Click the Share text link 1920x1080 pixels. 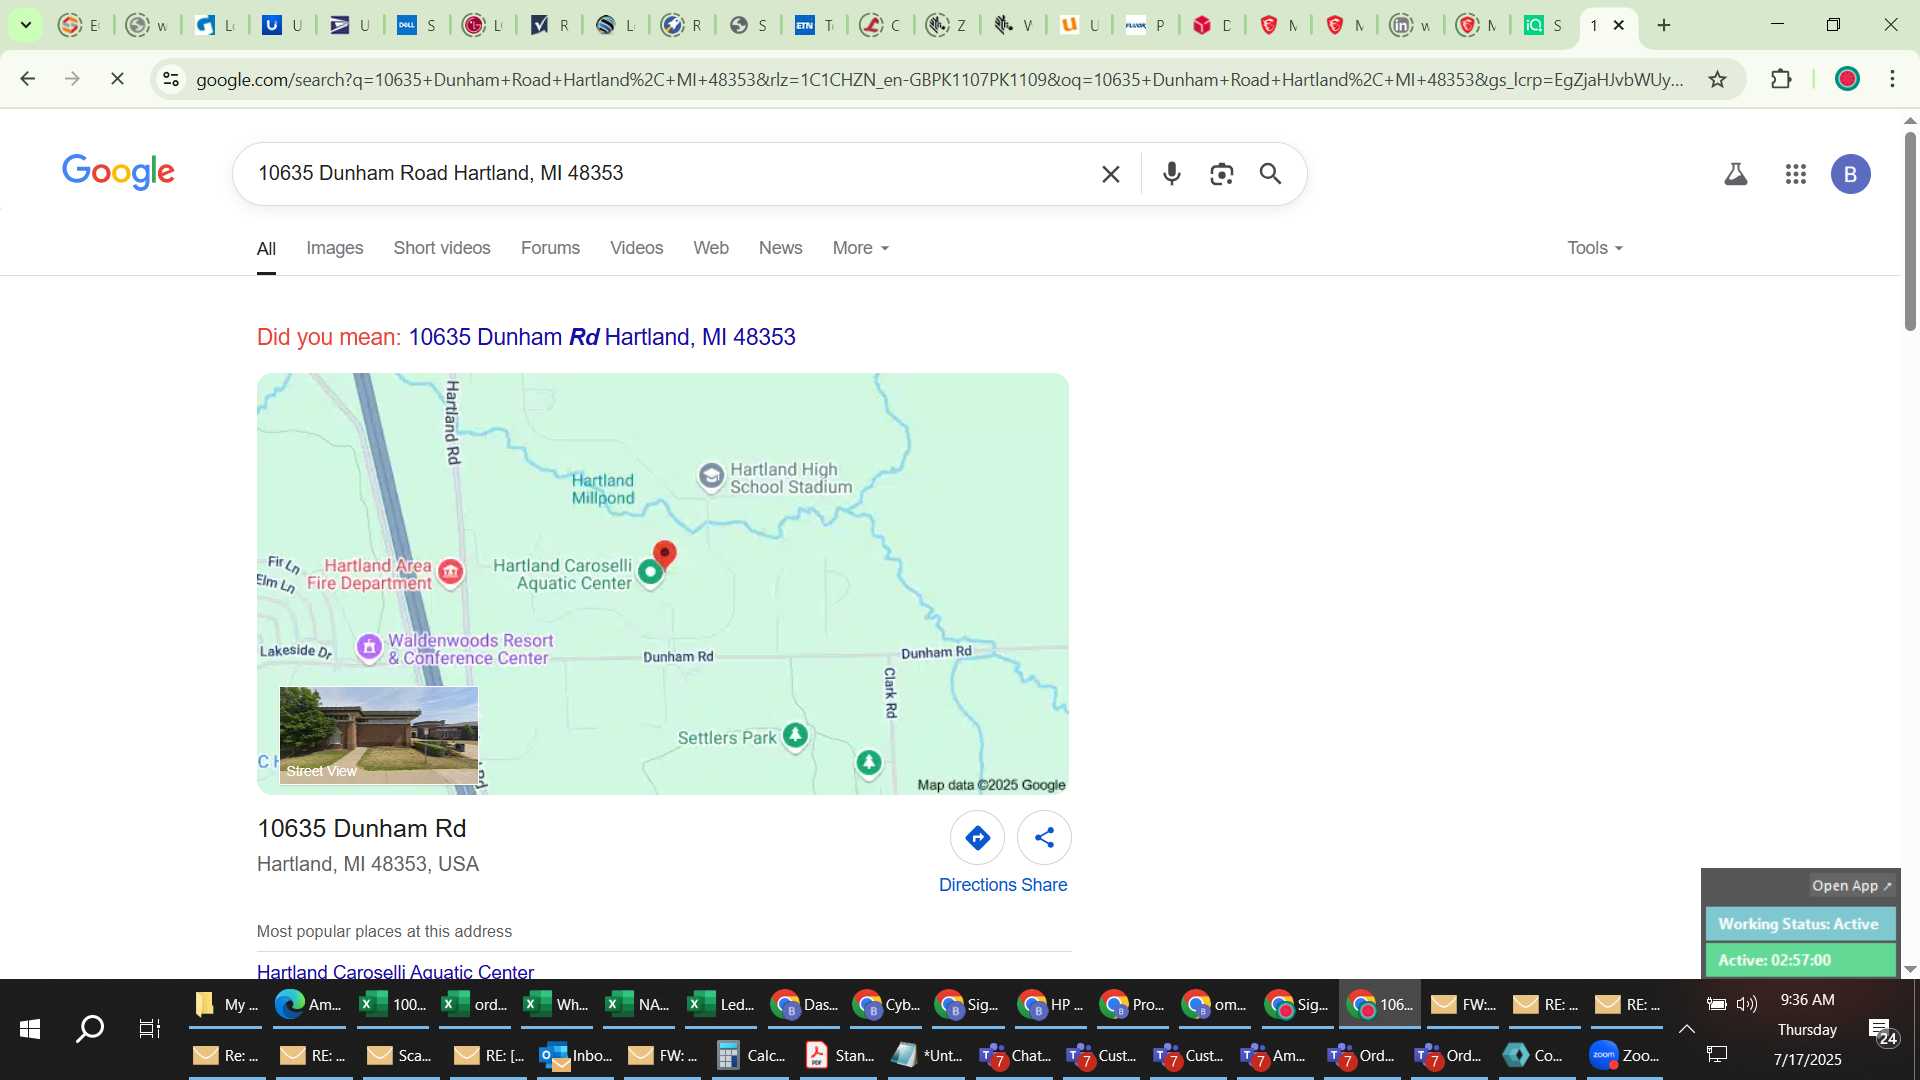click(x=1044, y=885)
